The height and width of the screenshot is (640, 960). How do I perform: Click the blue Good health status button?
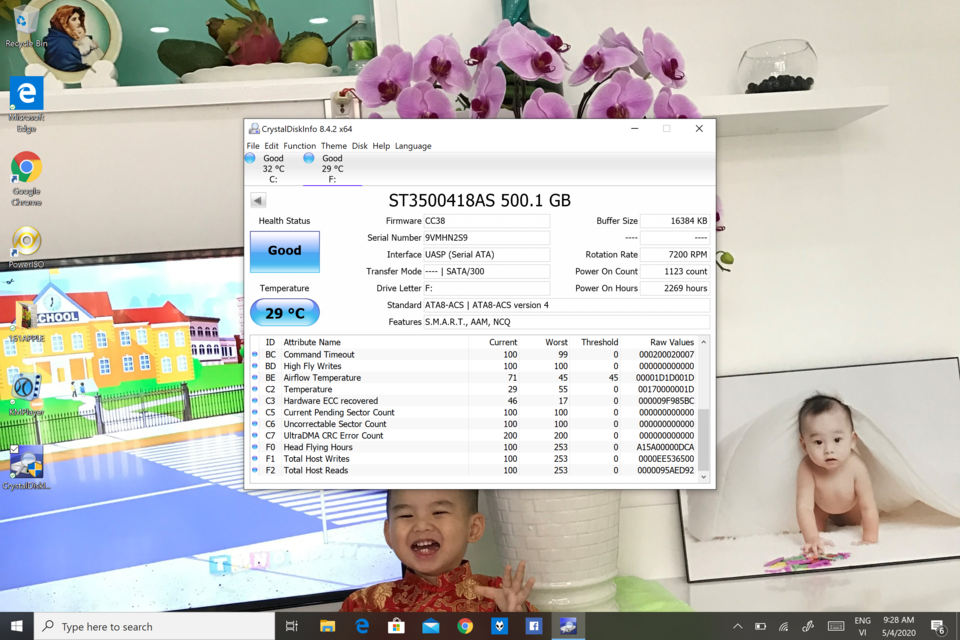285,250
